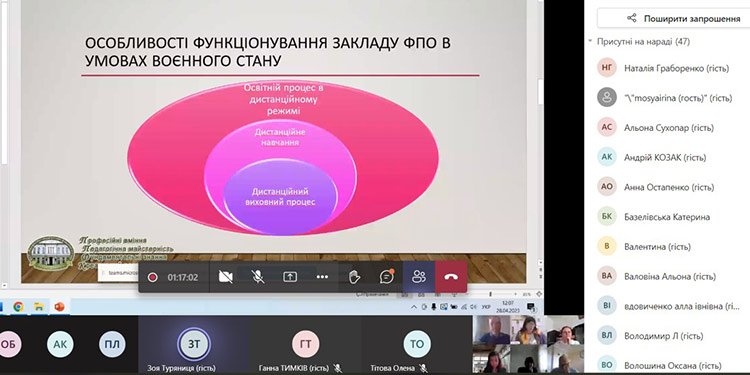750x375 pixels.
Task: Click the В avatar of Валентина
Action: [x=607, y=247]
